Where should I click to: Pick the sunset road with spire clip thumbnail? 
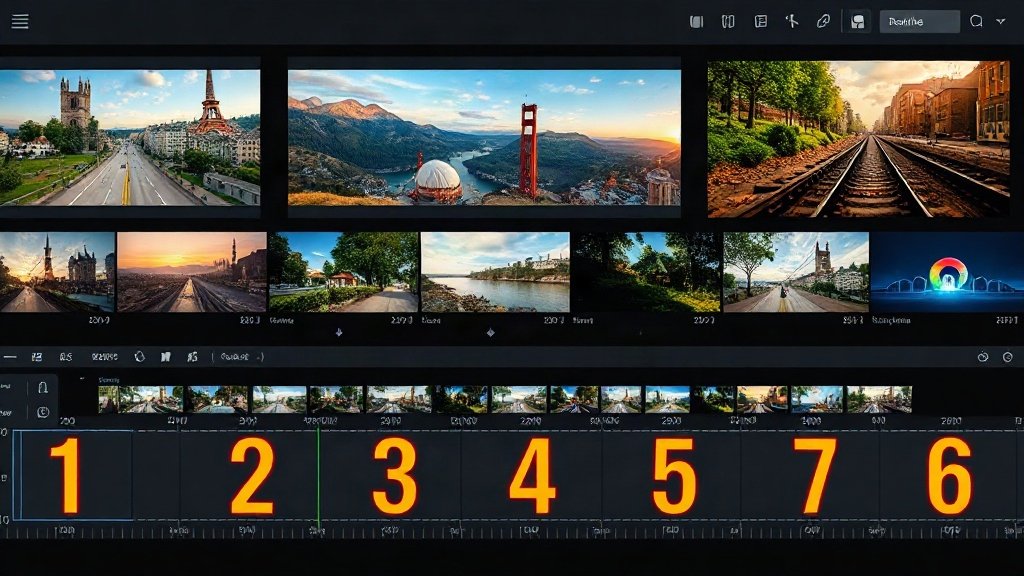[57, 272]
